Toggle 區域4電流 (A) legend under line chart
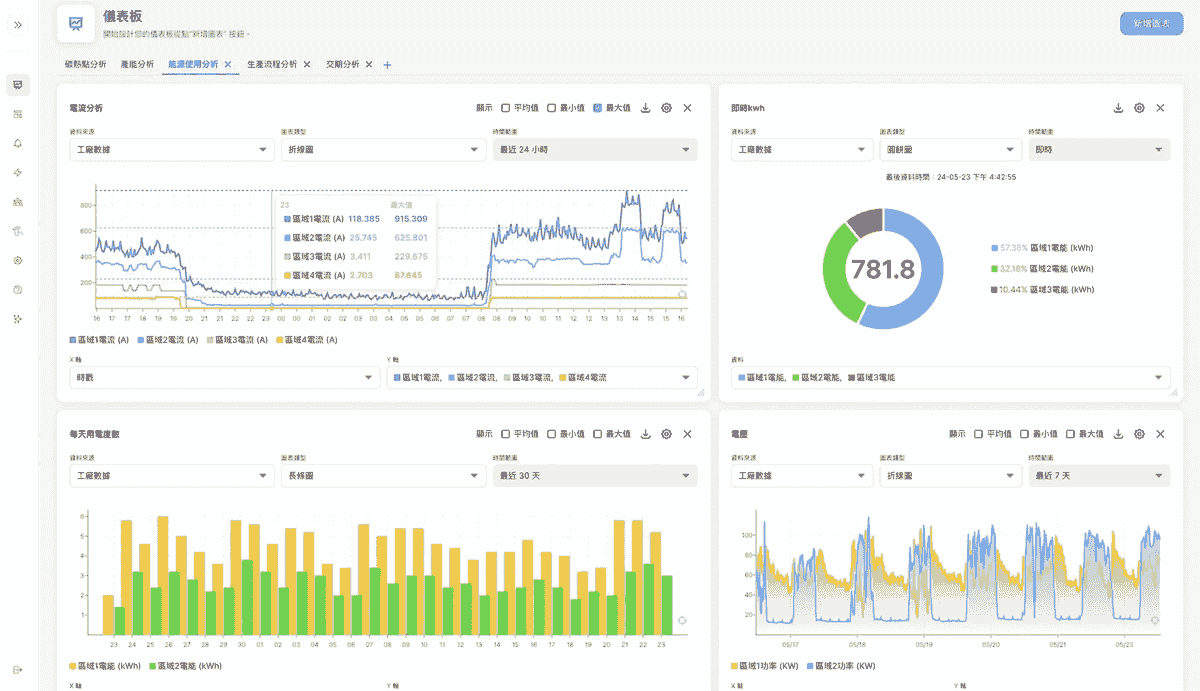The image size is (1200, 691). click(305, 340)
